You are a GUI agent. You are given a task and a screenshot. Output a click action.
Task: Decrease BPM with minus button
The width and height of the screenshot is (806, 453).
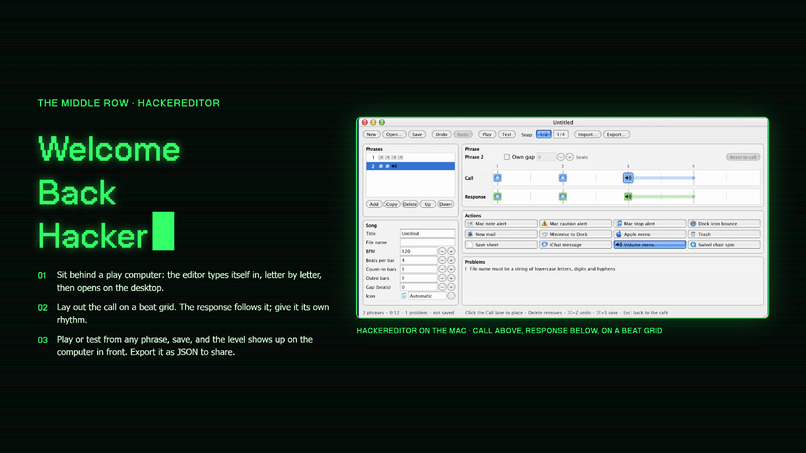442,251
